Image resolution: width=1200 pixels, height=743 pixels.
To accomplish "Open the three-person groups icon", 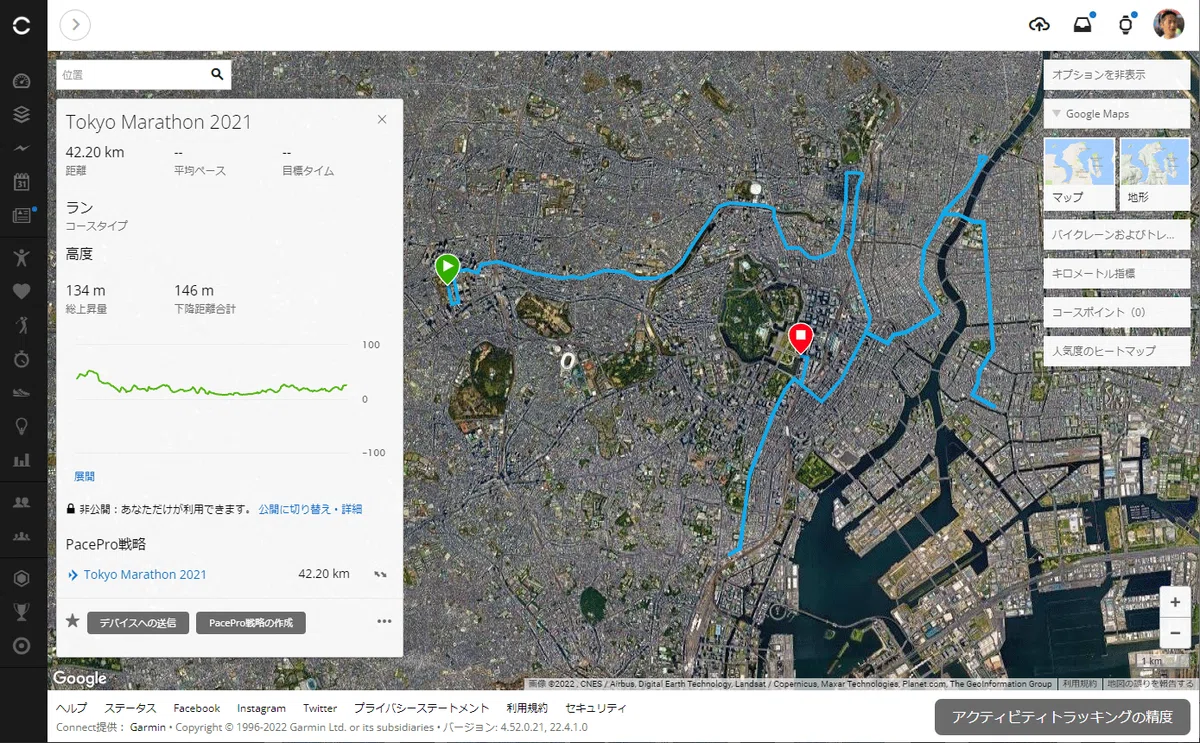I will [21, 536].
